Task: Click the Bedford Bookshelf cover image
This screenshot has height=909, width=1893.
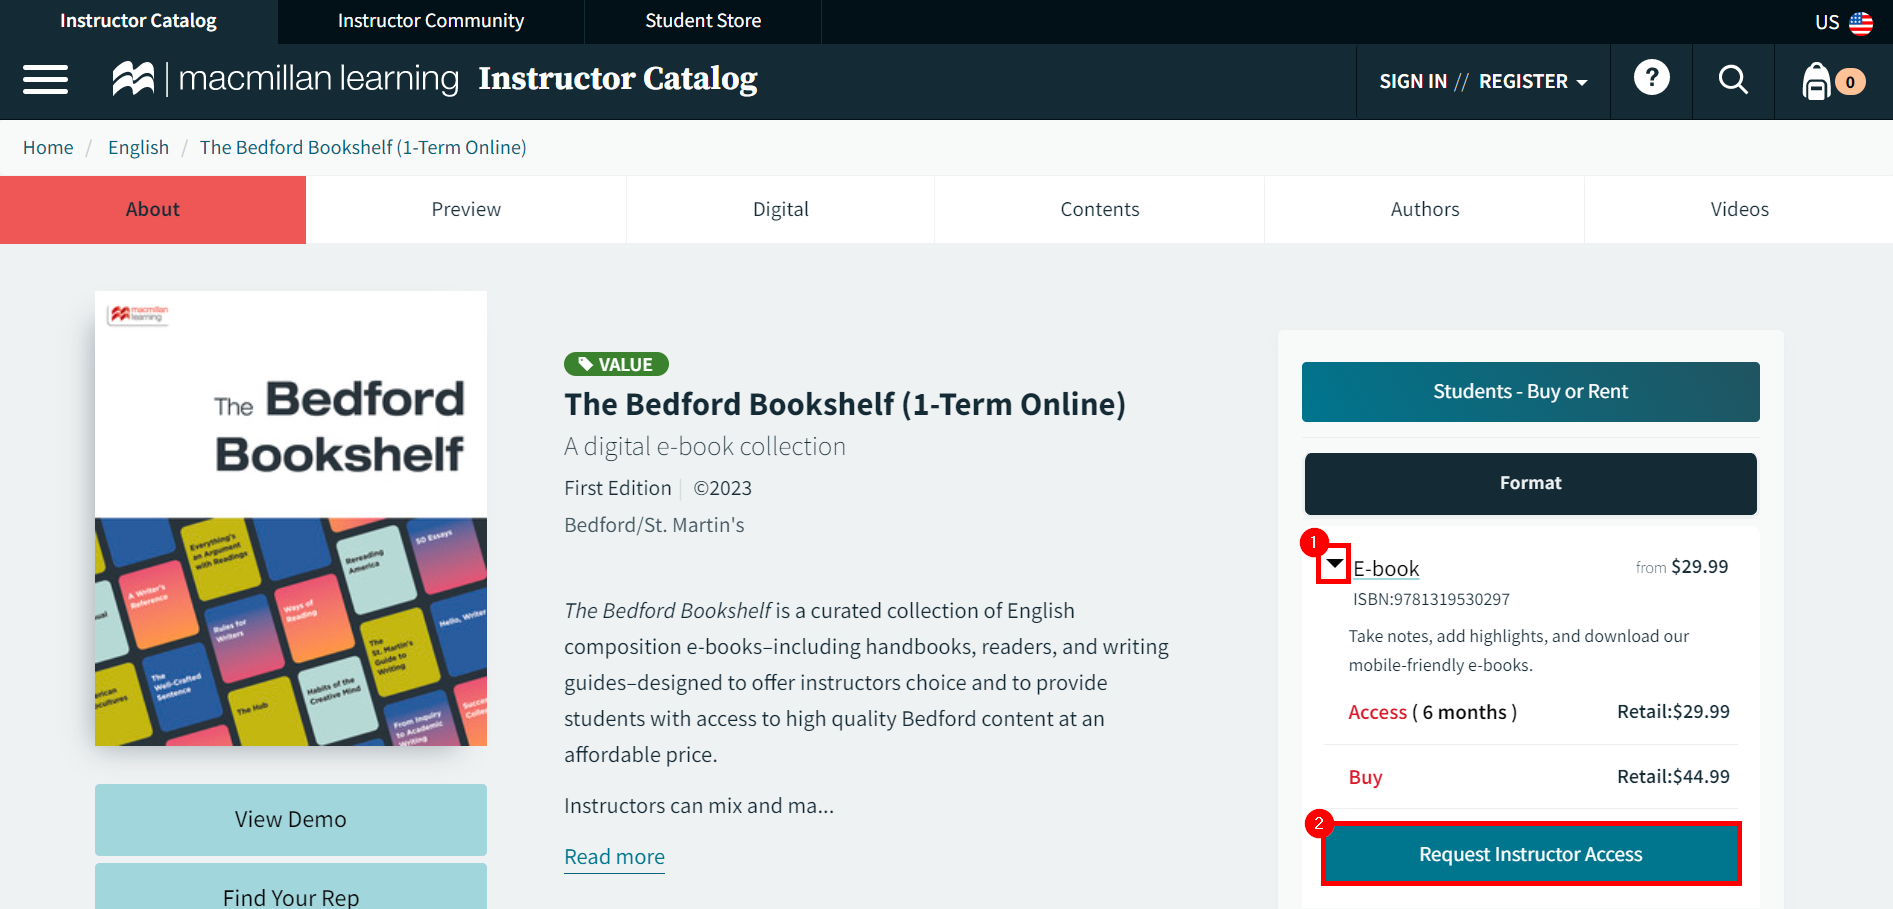Action: [290, 518]
